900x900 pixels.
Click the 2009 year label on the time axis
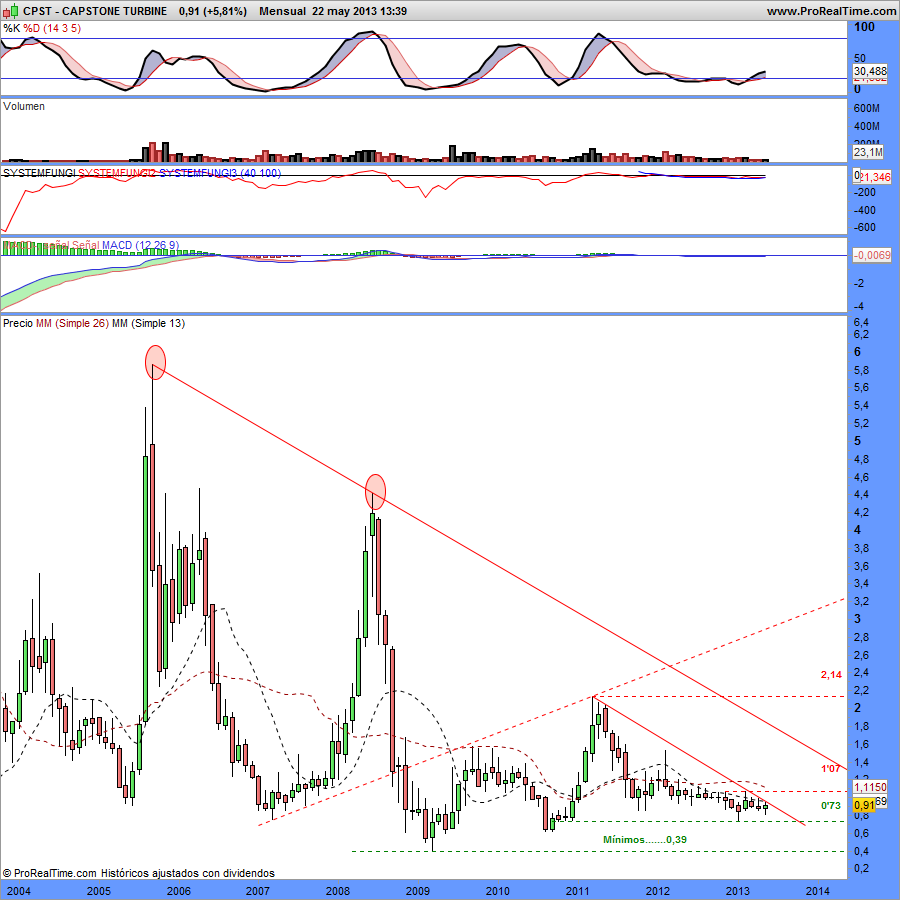tap(418, 891)
